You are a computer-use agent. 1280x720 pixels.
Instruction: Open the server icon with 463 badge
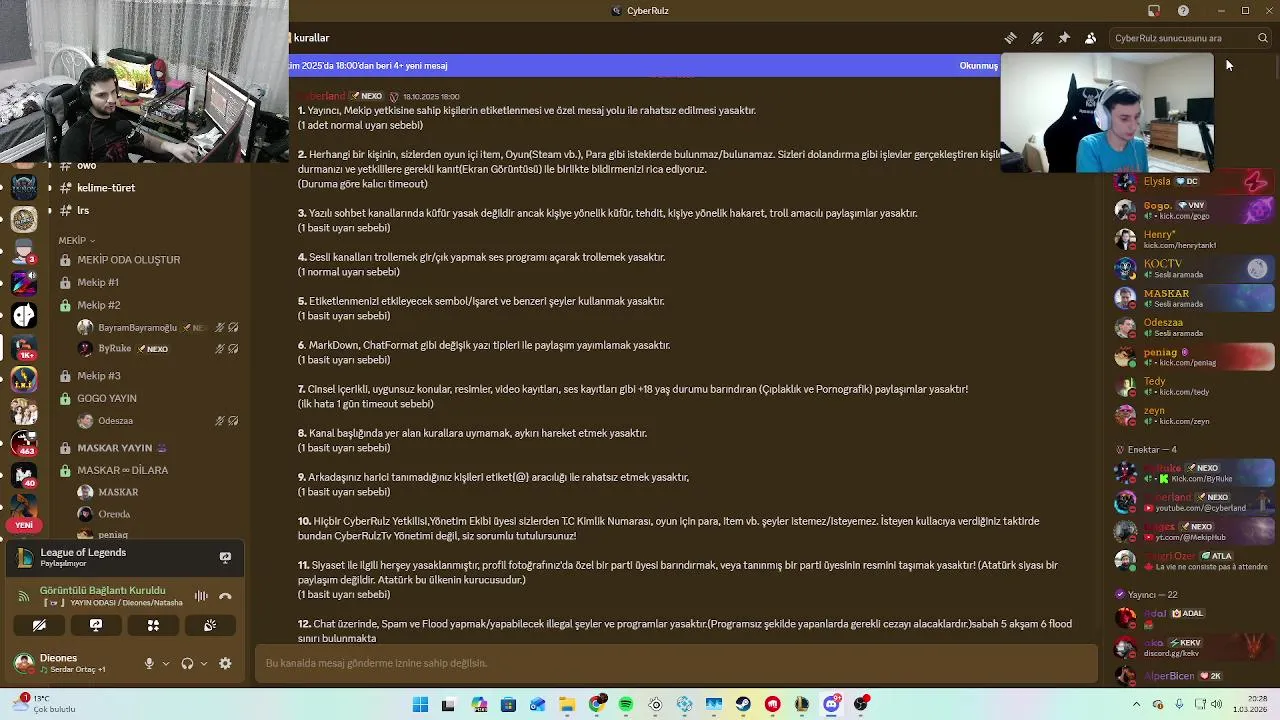click(24, 442)
